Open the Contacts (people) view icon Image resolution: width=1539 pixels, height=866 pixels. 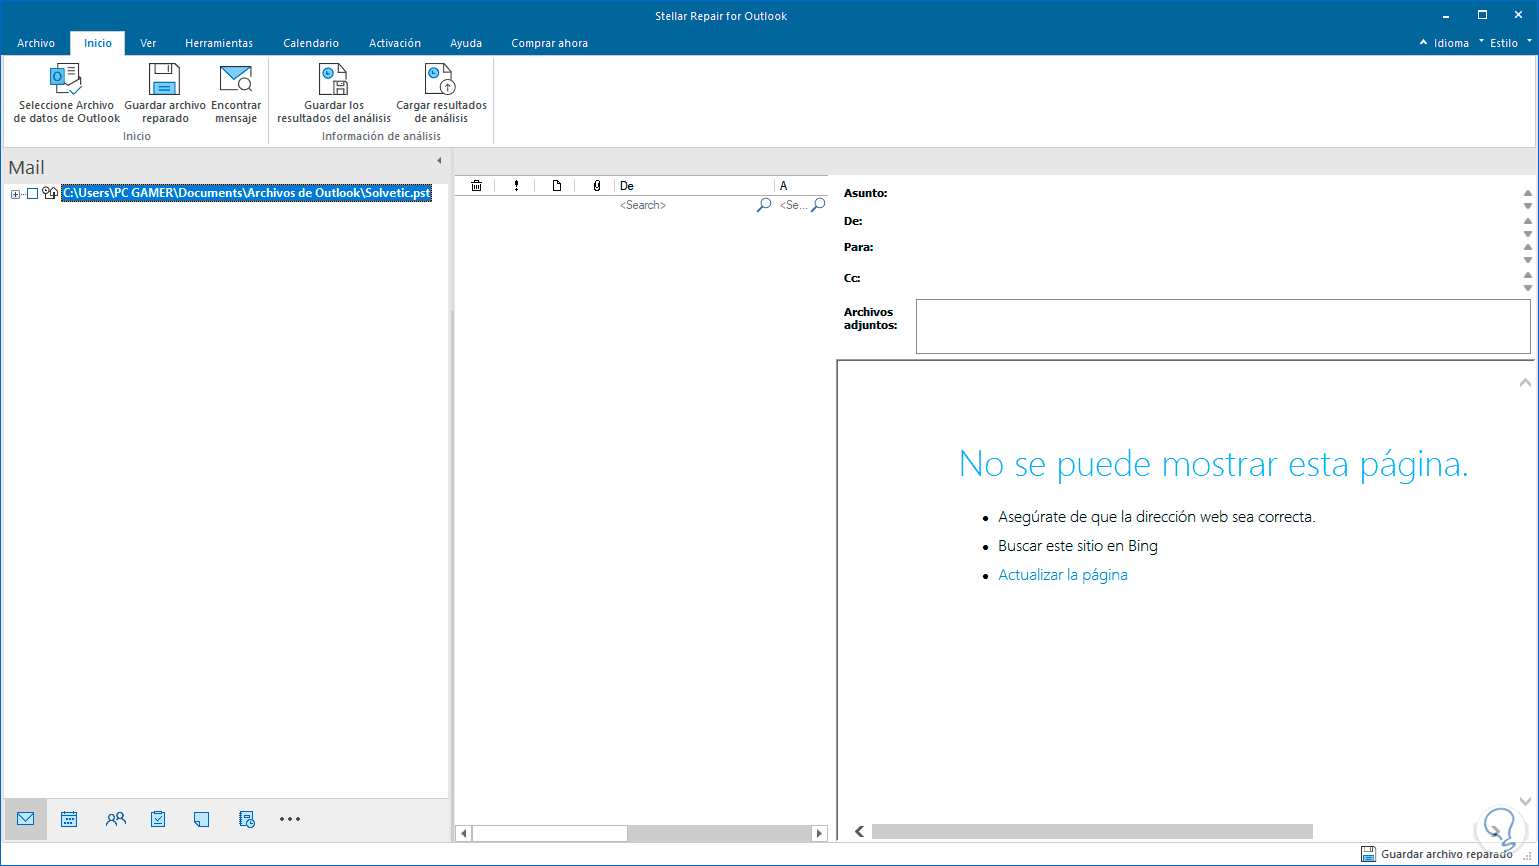point(116,819)
